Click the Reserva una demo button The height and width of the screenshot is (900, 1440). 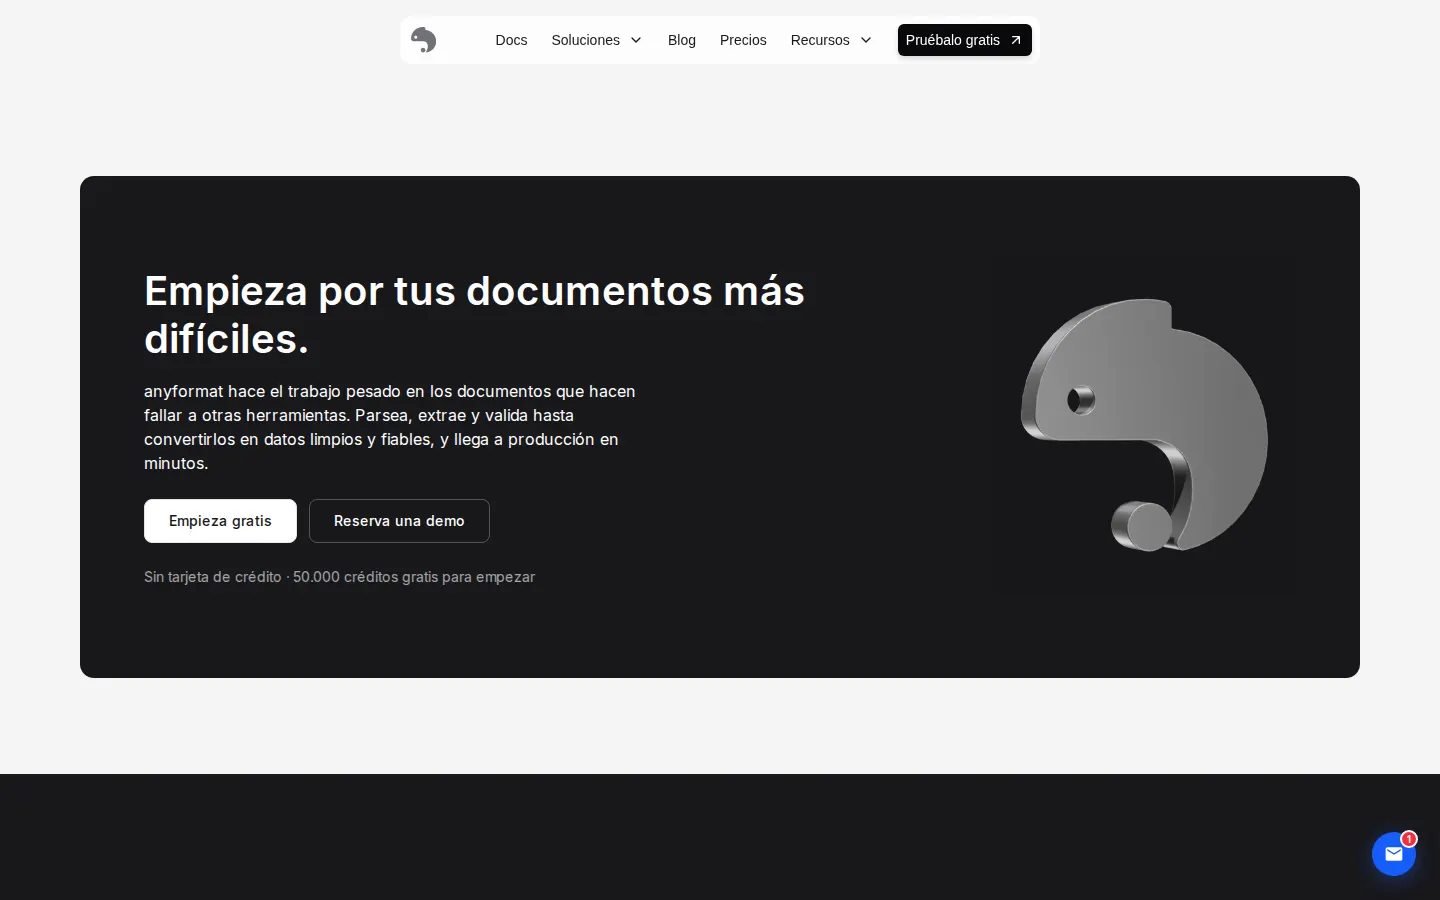tap(399, 521)
